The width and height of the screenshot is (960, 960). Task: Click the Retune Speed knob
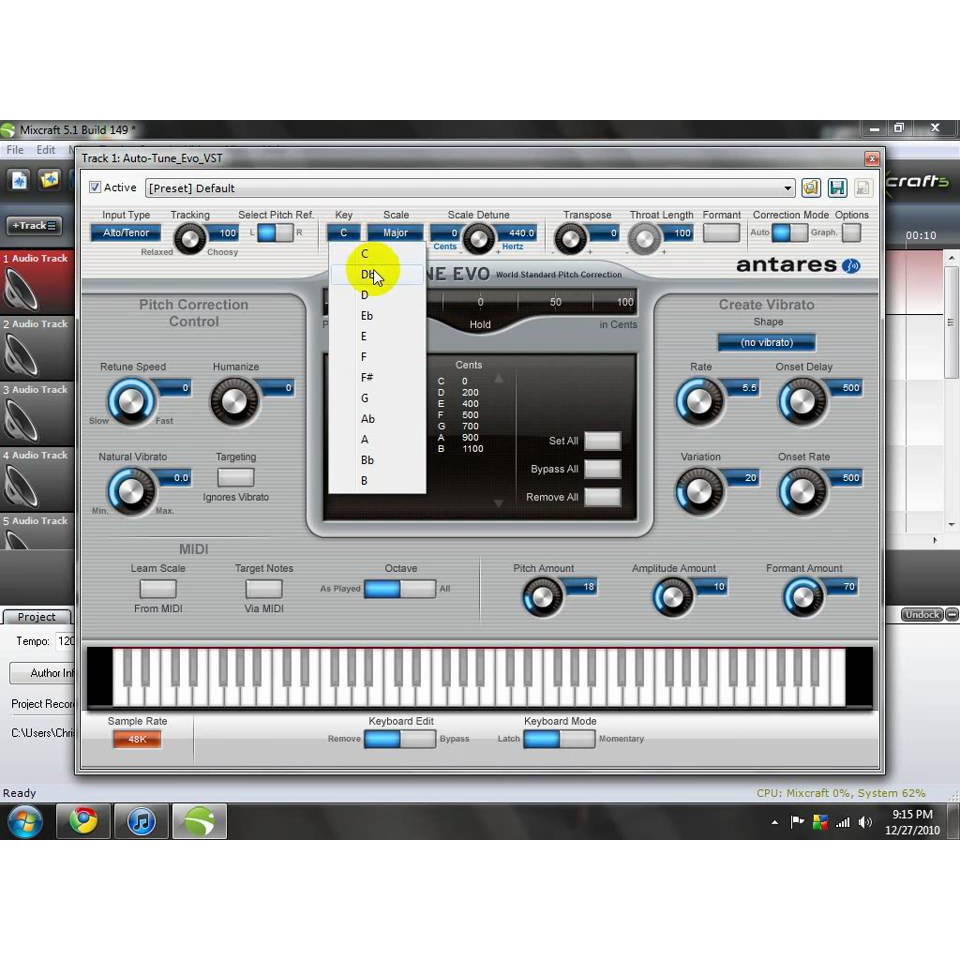(130, 402)
